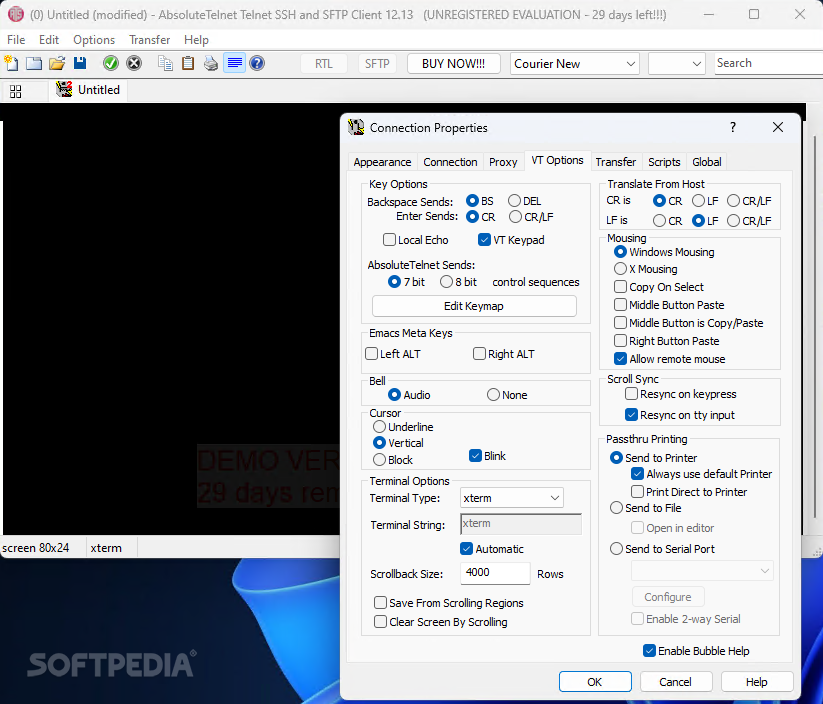Set Bell to None
This screenshot has height=704, width=823.
coord(507,395)
